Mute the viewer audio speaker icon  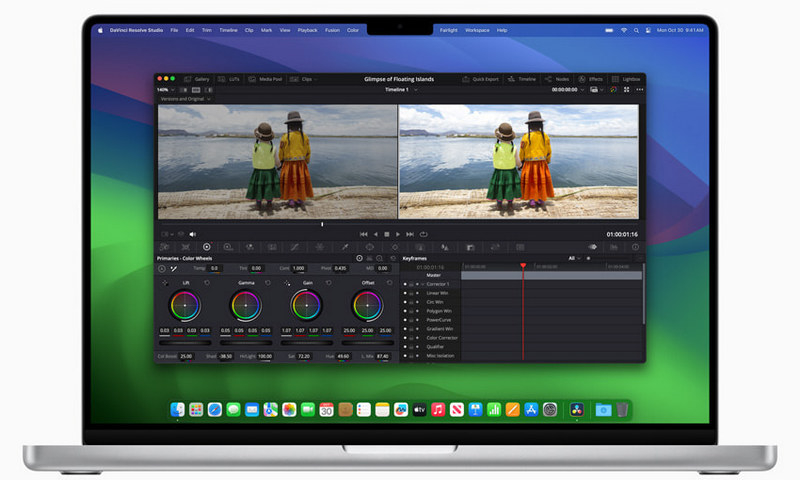[x=193, y=234]
